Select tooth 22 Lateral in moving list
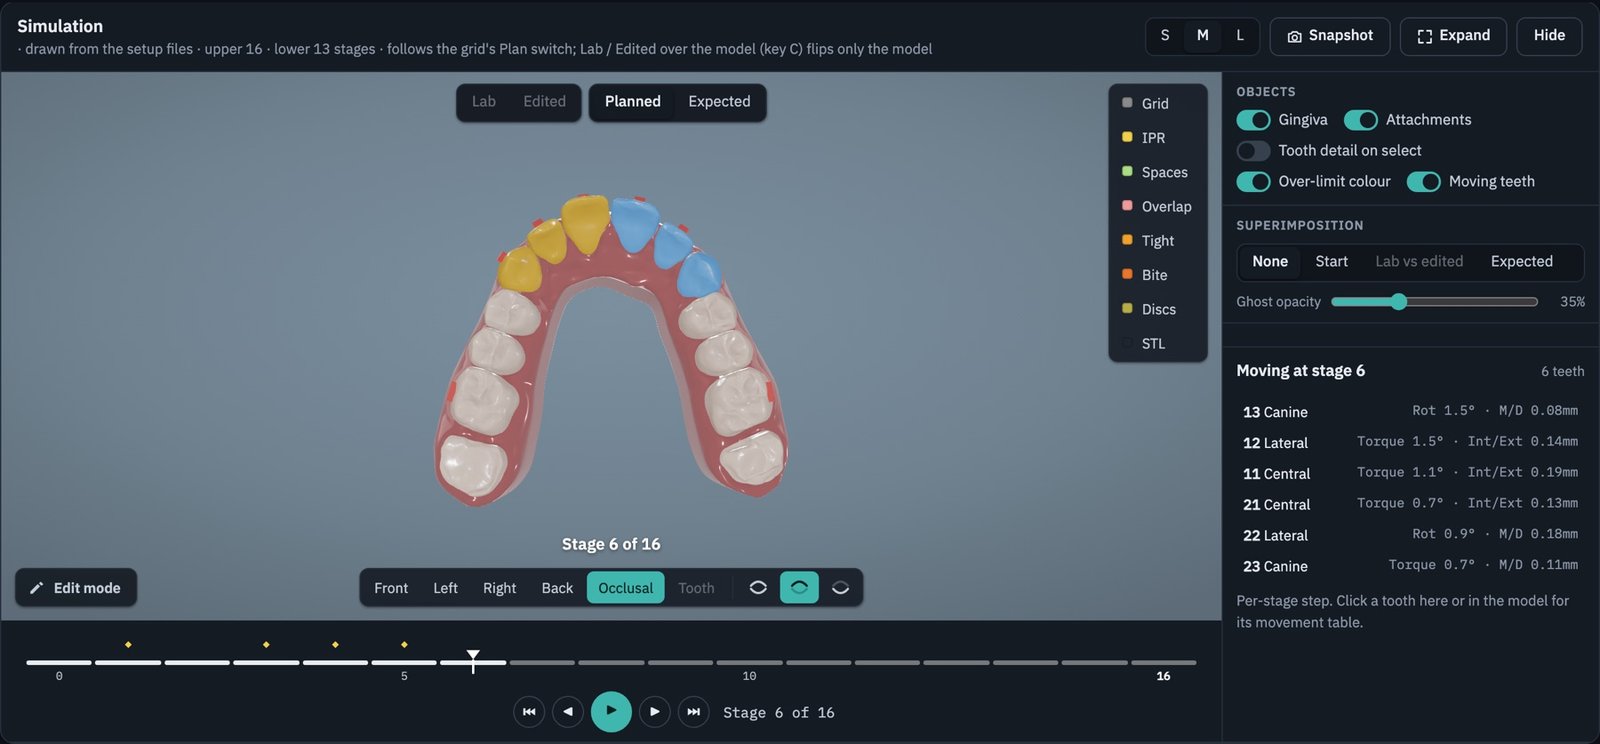This screenshot has width=1600, height=744. [1410, 535]
